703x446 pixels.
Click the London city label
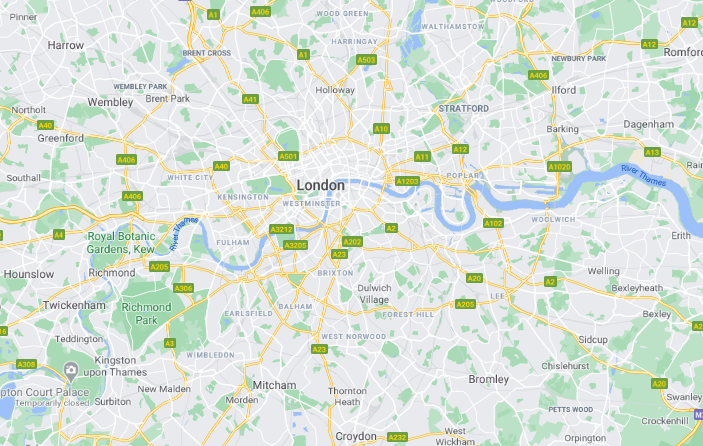[x=321, y=185]
